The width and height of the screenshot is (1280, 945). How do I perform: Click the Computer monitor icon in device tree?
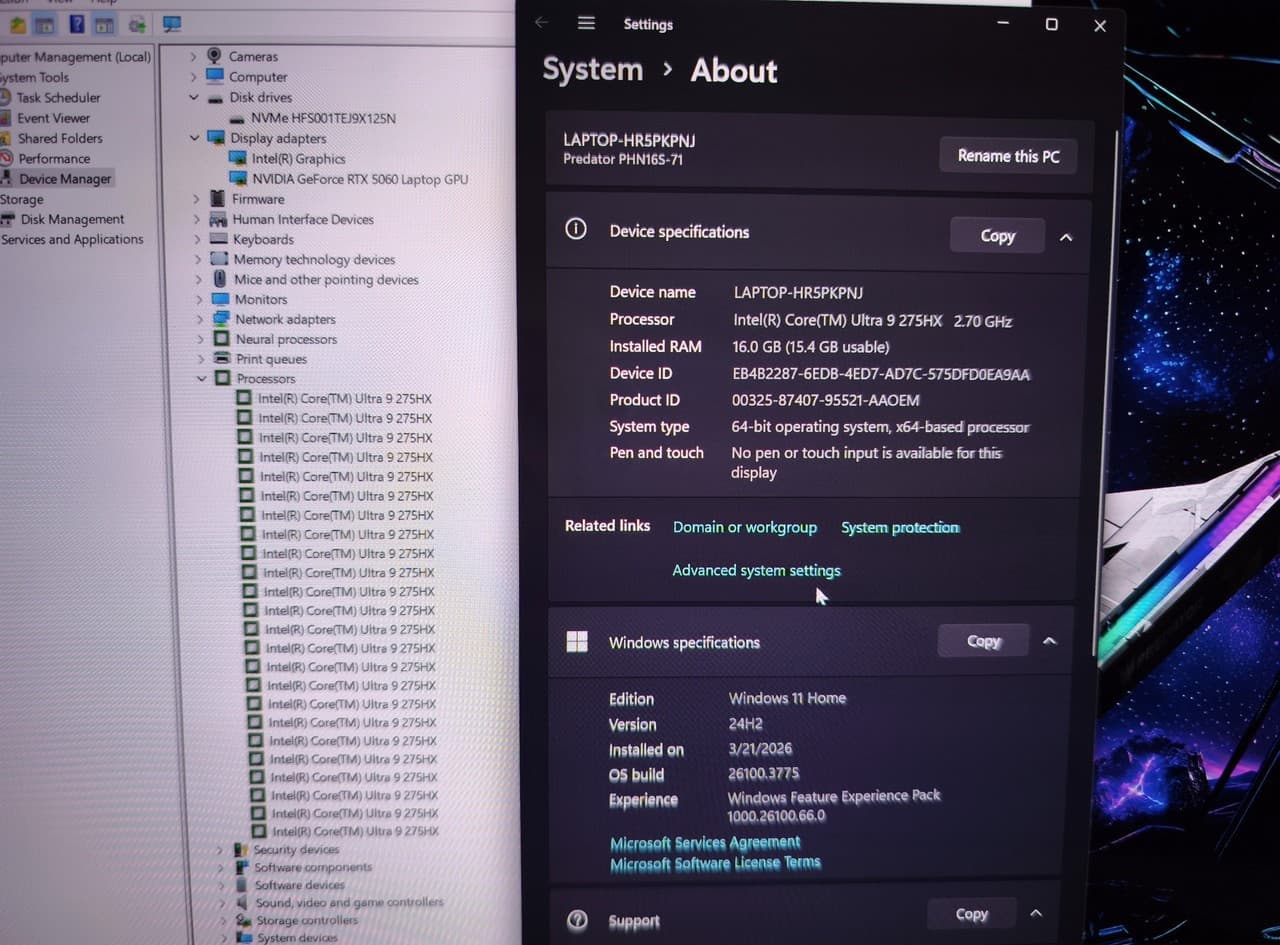point(215,76)
